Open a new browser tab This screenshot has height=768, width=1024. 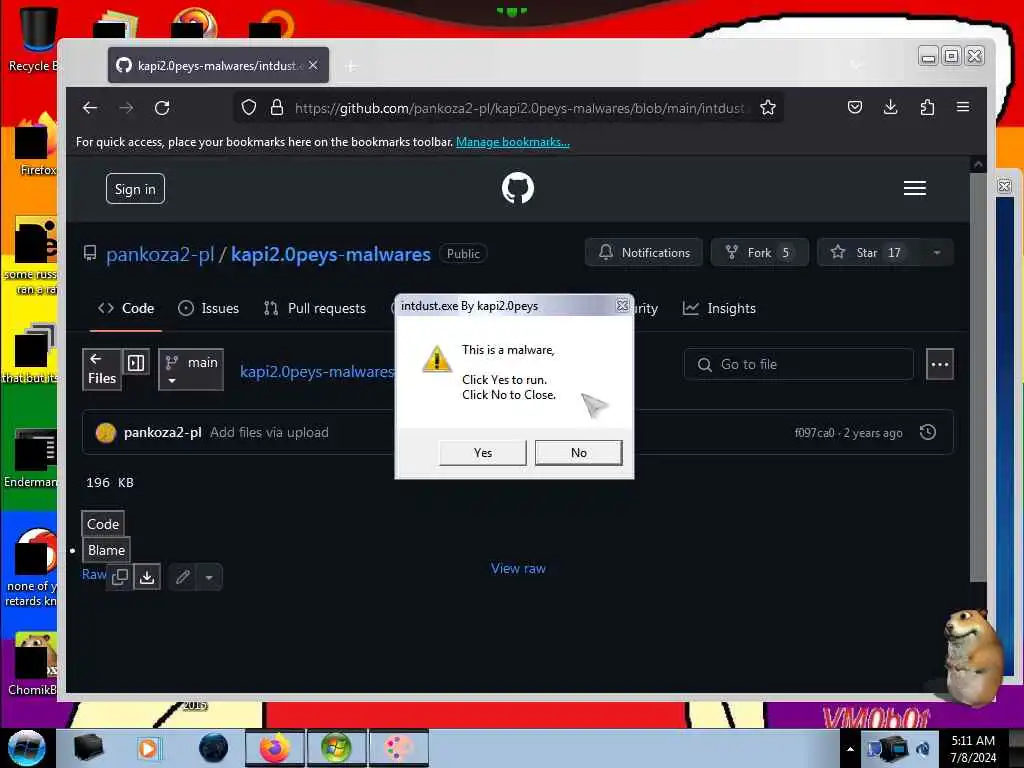coord(351,66)
